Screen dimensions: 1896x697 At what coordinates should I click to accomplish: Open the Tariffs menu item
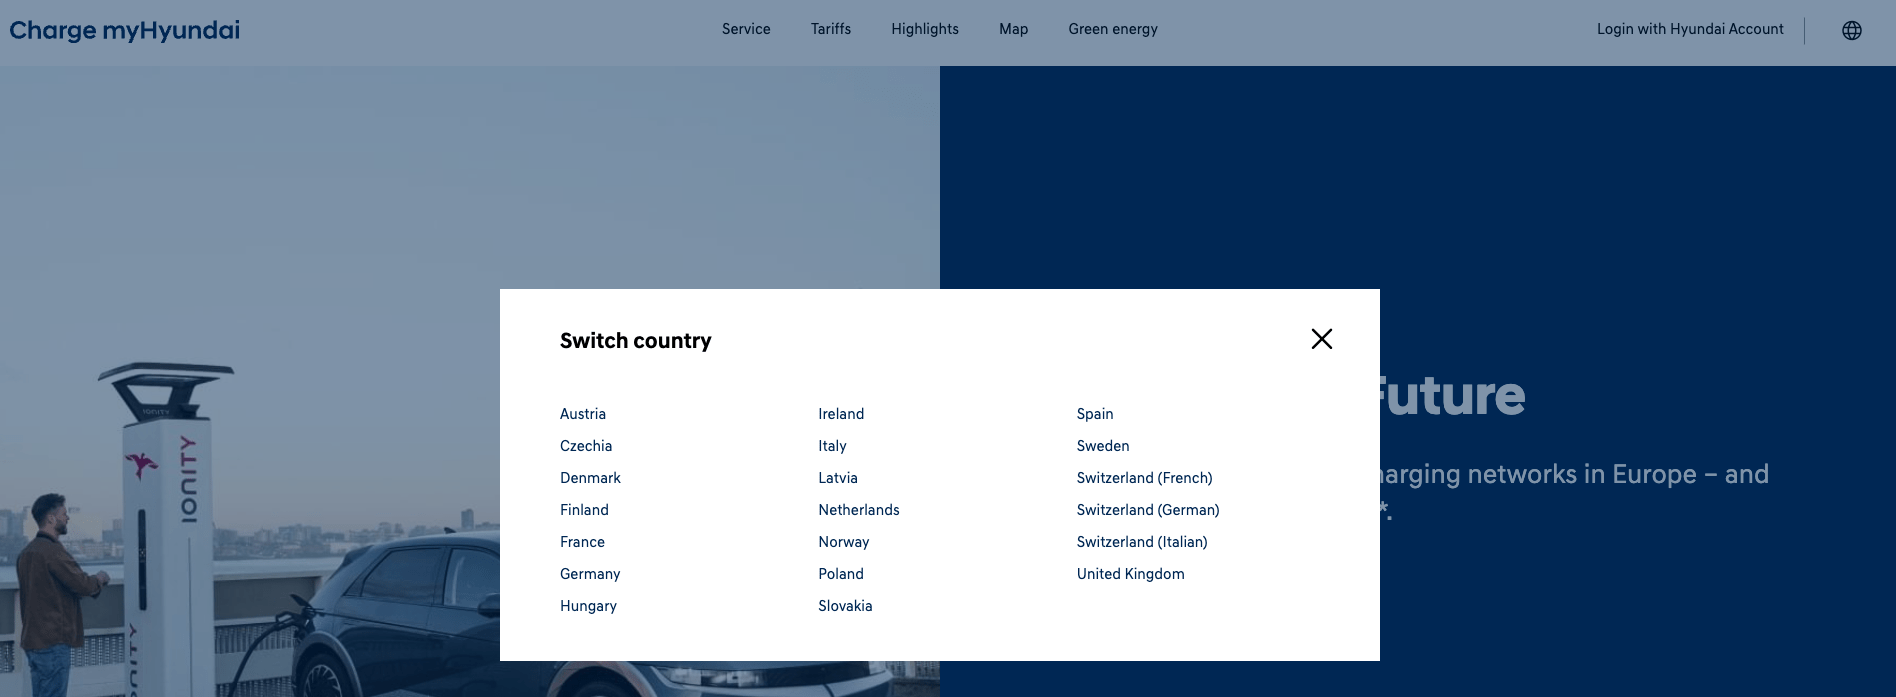point(830,29)
